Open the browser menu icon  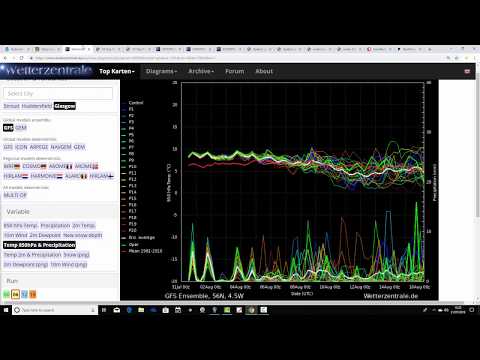pyautogui.click(x=474, y=58)
